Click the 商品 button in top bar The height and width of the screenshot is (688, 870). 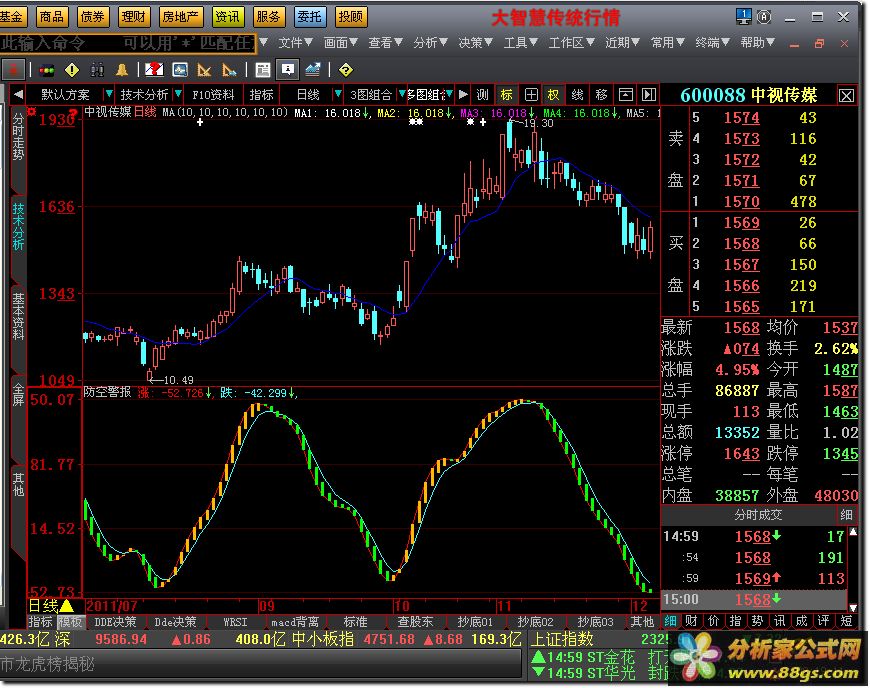coord(52,17)
